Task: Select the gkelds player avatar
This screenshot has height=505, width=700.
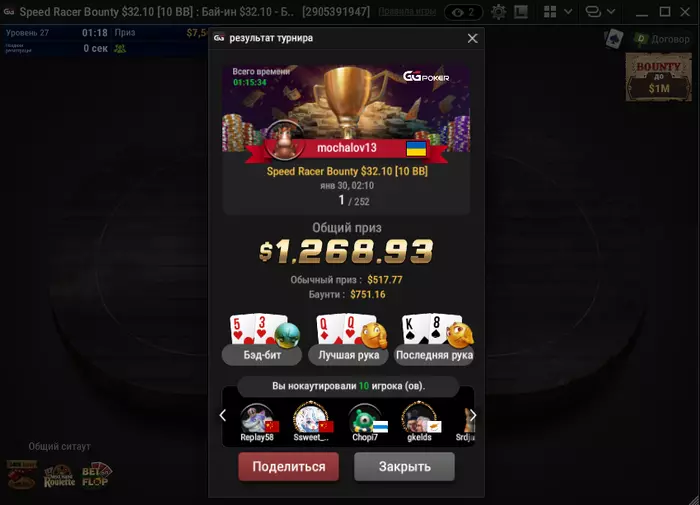Action: [x=420, y=422]
